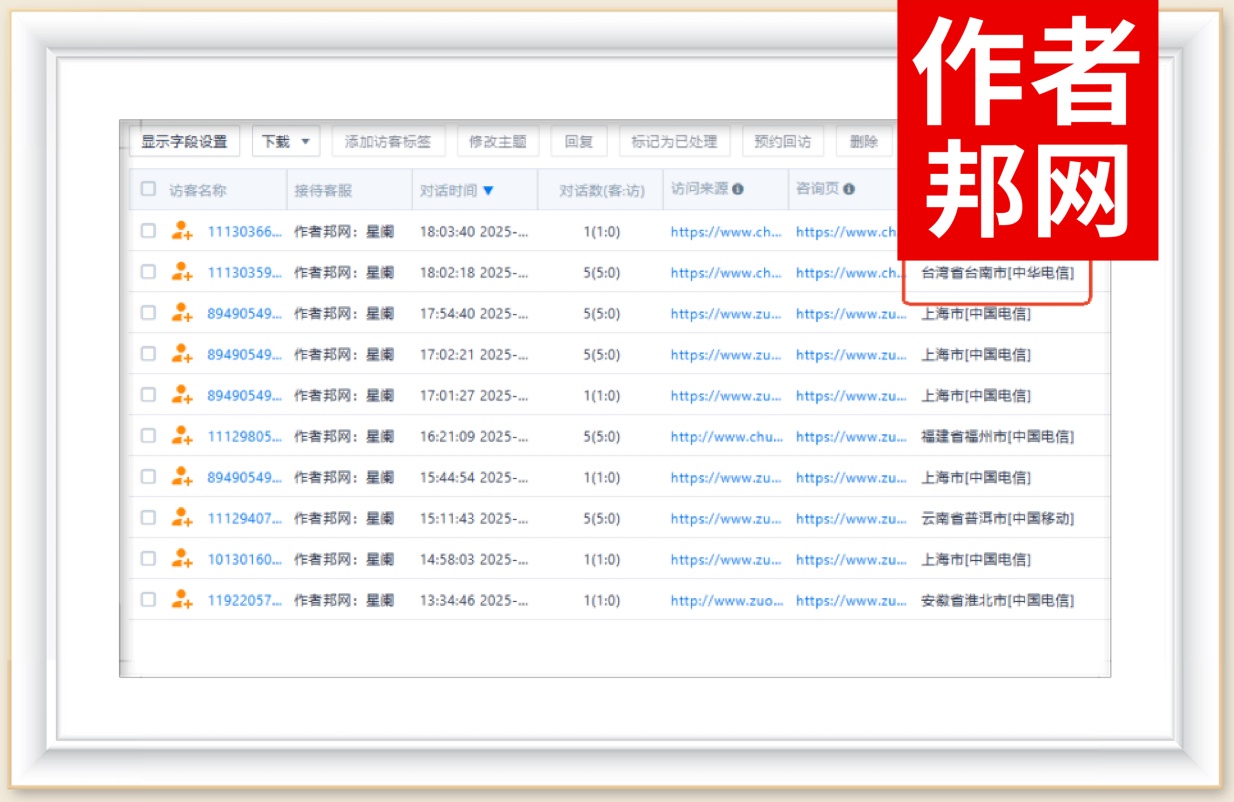Viewport: 1234px width, 802px height.
Task: Click the 访客名称 column header
Action: click(x=198, y=190)
